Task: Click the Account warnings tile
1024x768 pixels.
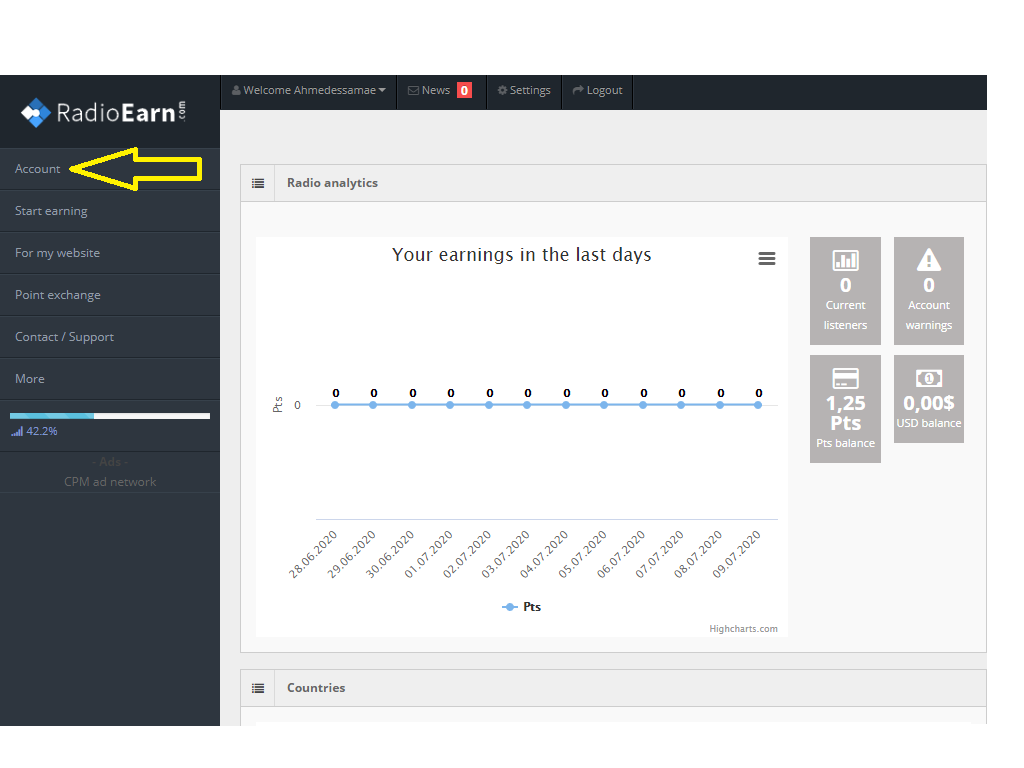Action: click(929, 291)
